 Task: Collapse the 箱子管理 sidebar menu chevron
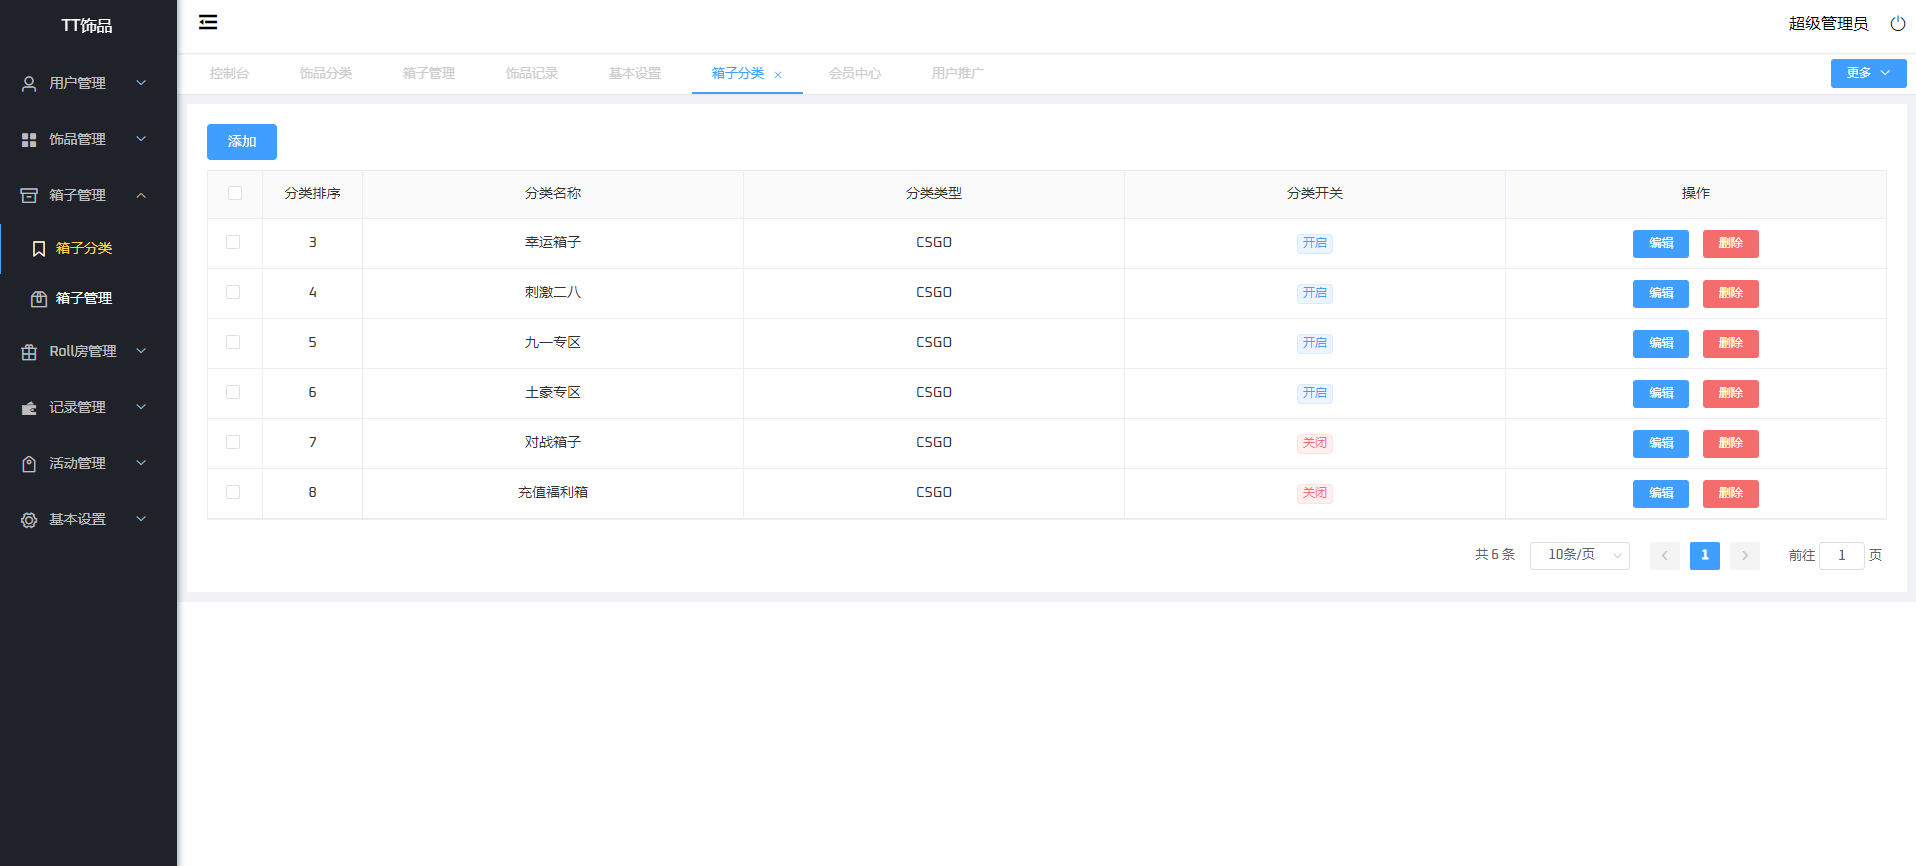coord(141,195)
